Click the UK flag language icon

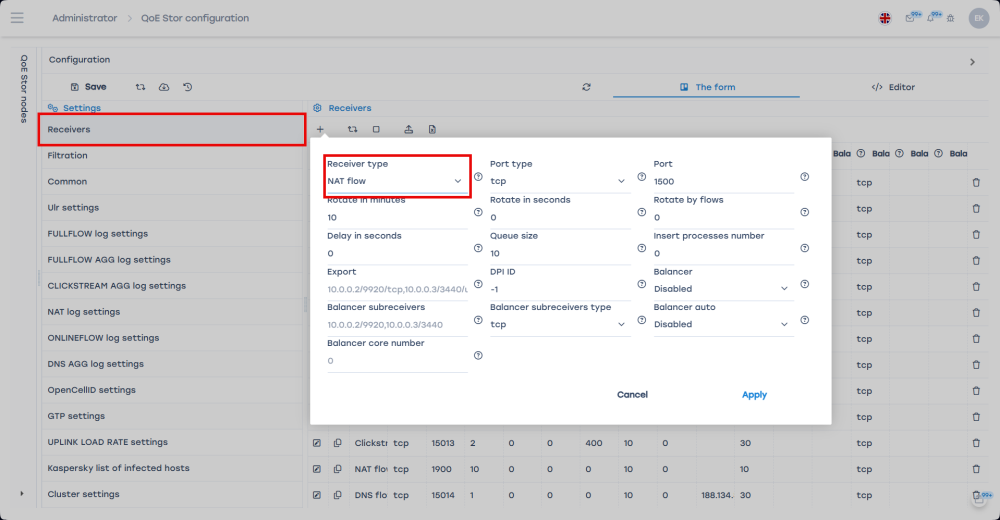pyautogui.click(x=885, y=18)
